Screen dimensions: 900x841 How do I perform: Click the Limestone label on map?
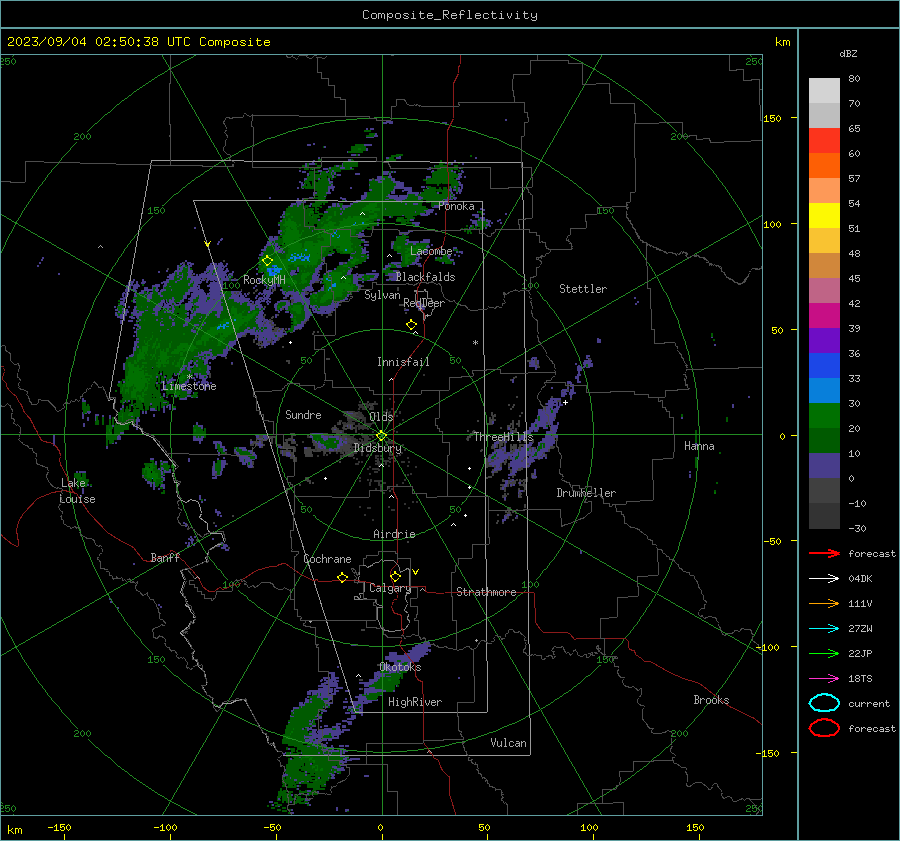pos(189,386)
